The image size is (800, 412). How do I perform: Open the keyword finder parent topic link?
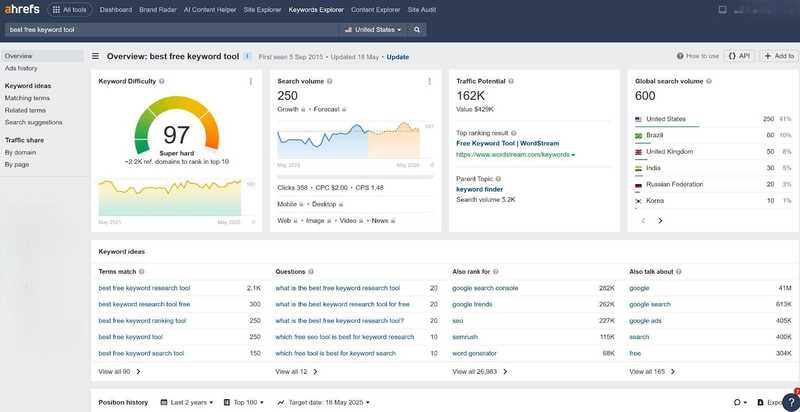click(x=480, y=189)
